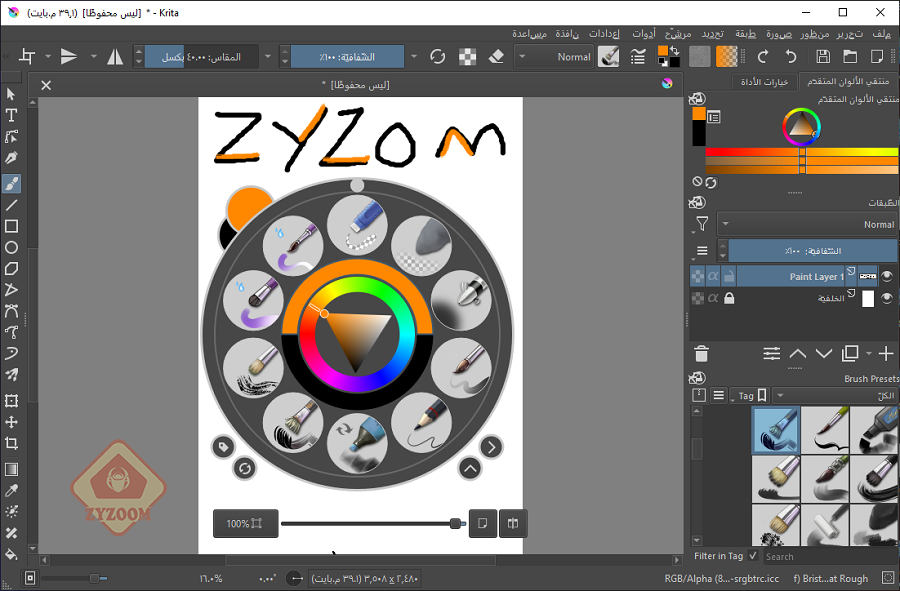900x591 pixels.
Task: Expand opacity الشفافية toolbar dropdown arrow
Action: click(414, 57)
